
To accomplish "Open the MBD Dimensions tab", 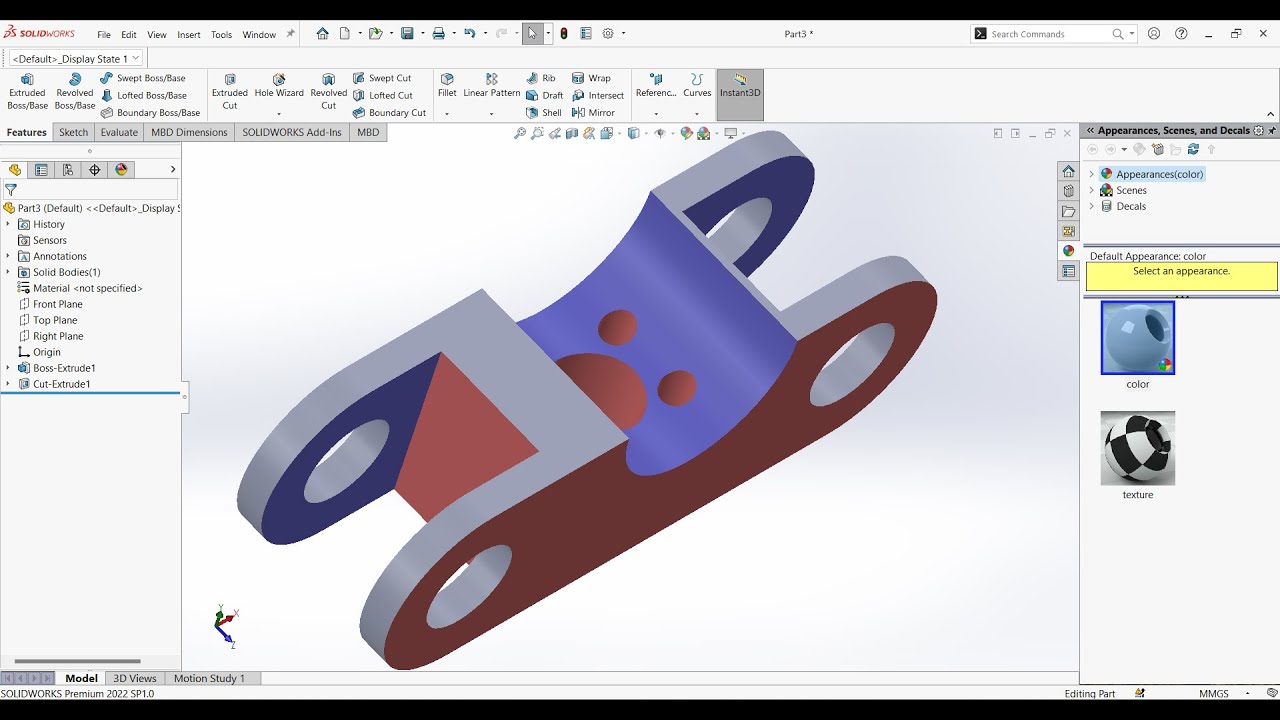I will [189, 132].
